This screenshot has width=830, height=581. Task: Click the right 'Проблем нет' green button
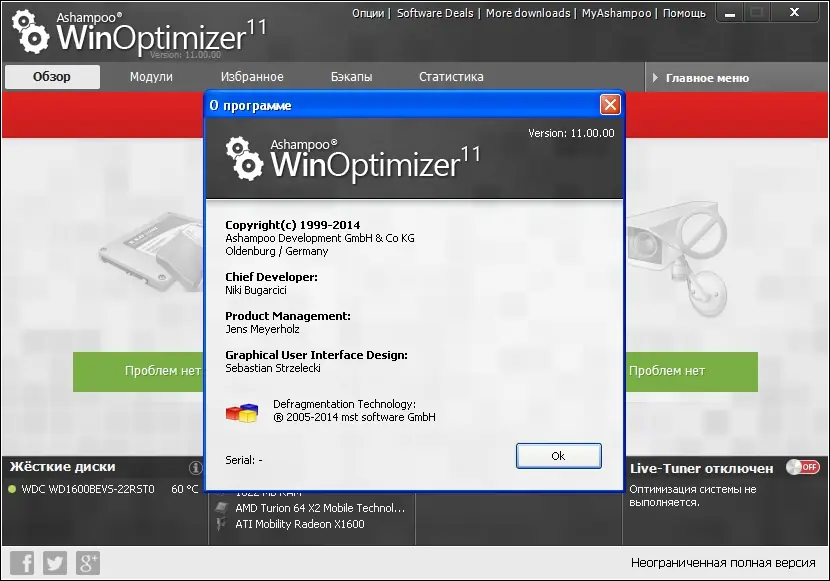[691, 371]
